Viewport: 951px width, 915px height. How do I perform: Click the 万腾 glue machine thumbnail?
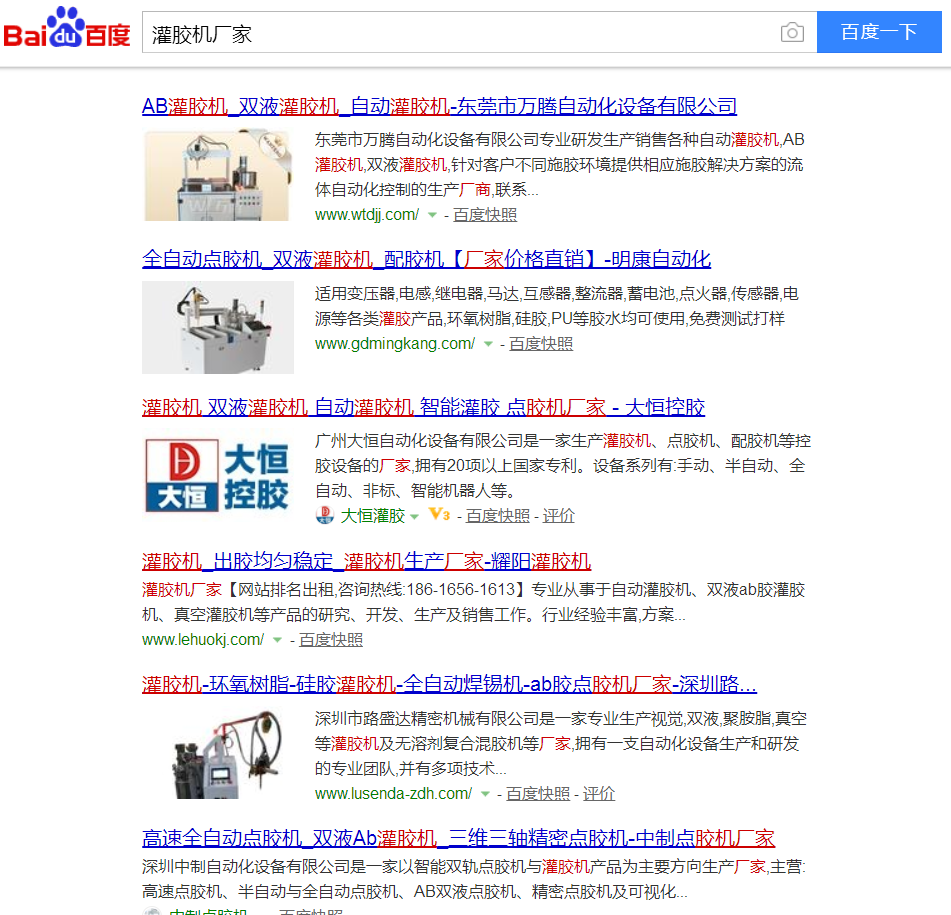(x=217, y=175)
